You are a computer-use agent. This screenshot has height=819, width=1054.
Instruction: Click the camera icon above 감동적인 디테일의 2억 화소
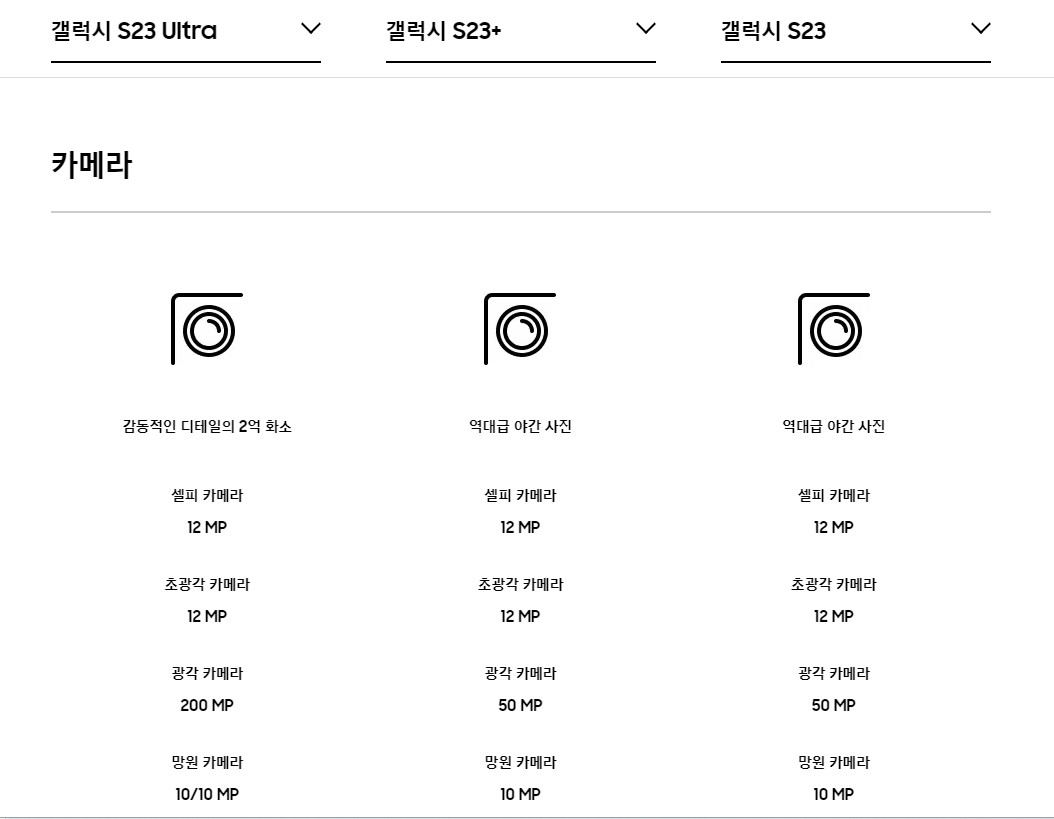coord(207,329)
